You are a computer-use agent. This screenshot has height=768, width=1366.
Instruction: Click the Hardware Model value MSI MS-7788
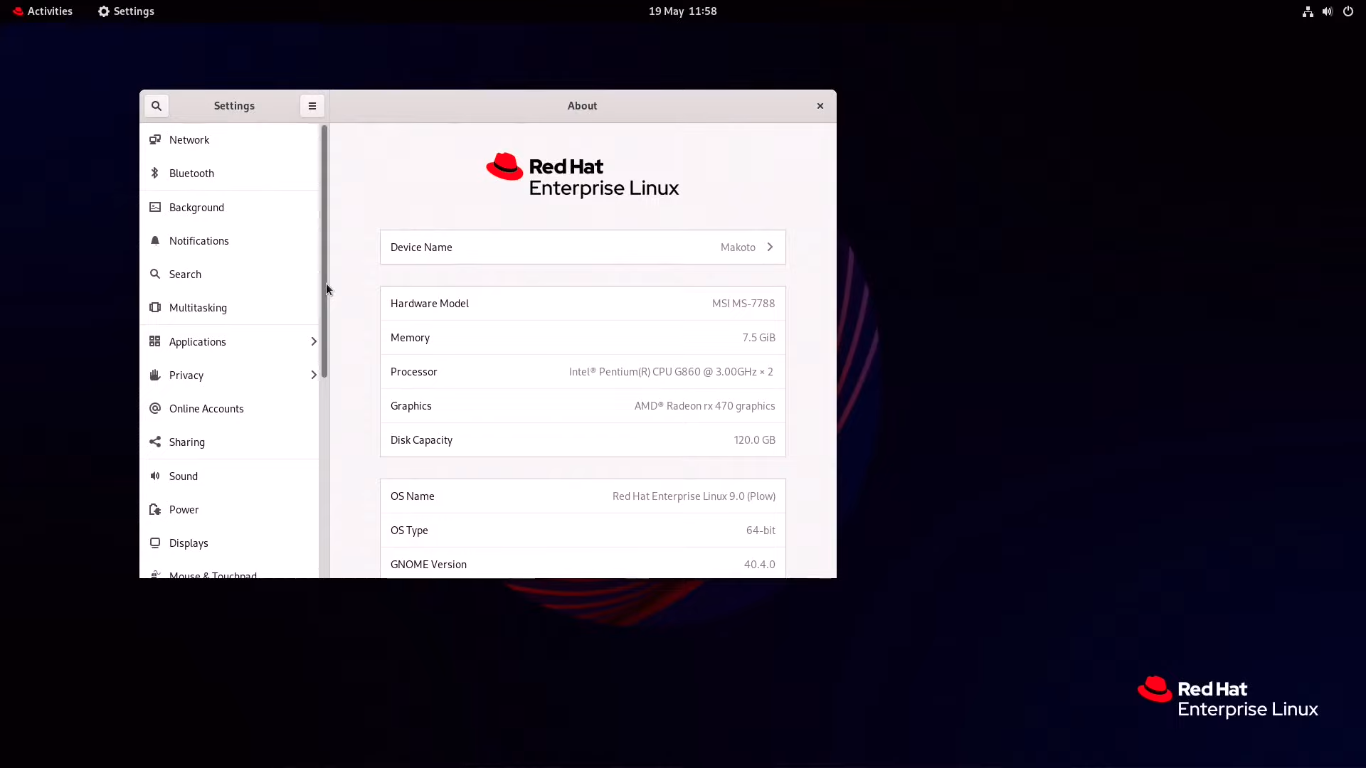(x=744, y=303)
